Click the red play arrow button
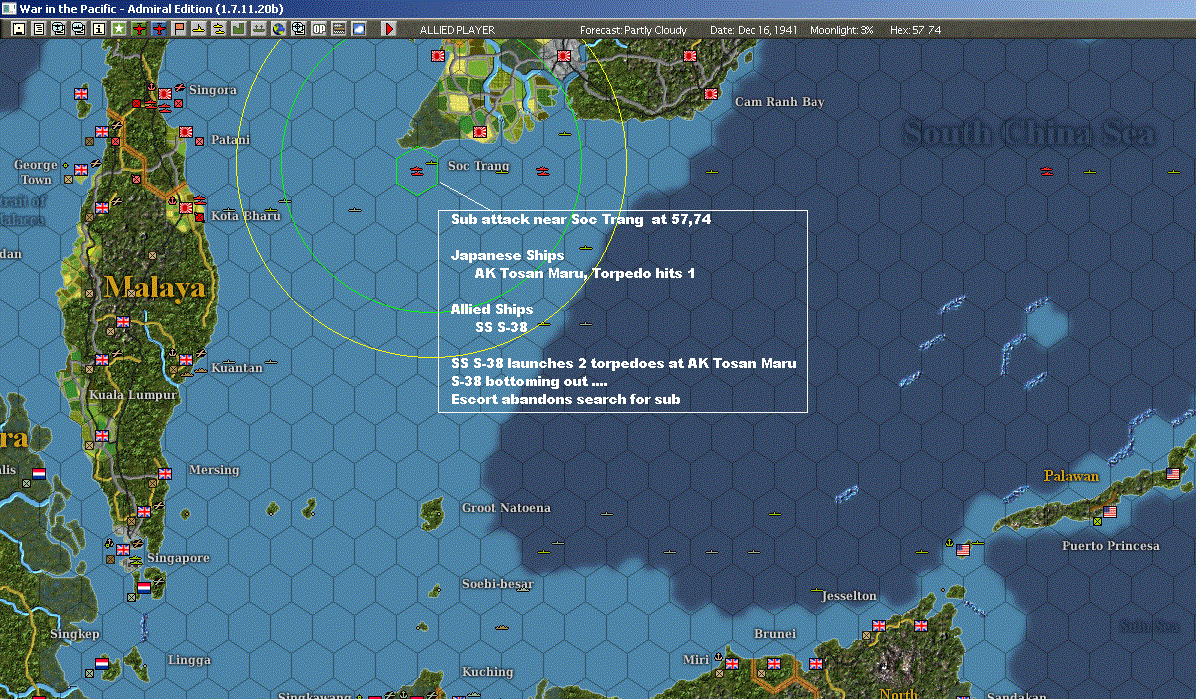The height and width of the screenshot is (699, 1196). (x=389, y=29)
